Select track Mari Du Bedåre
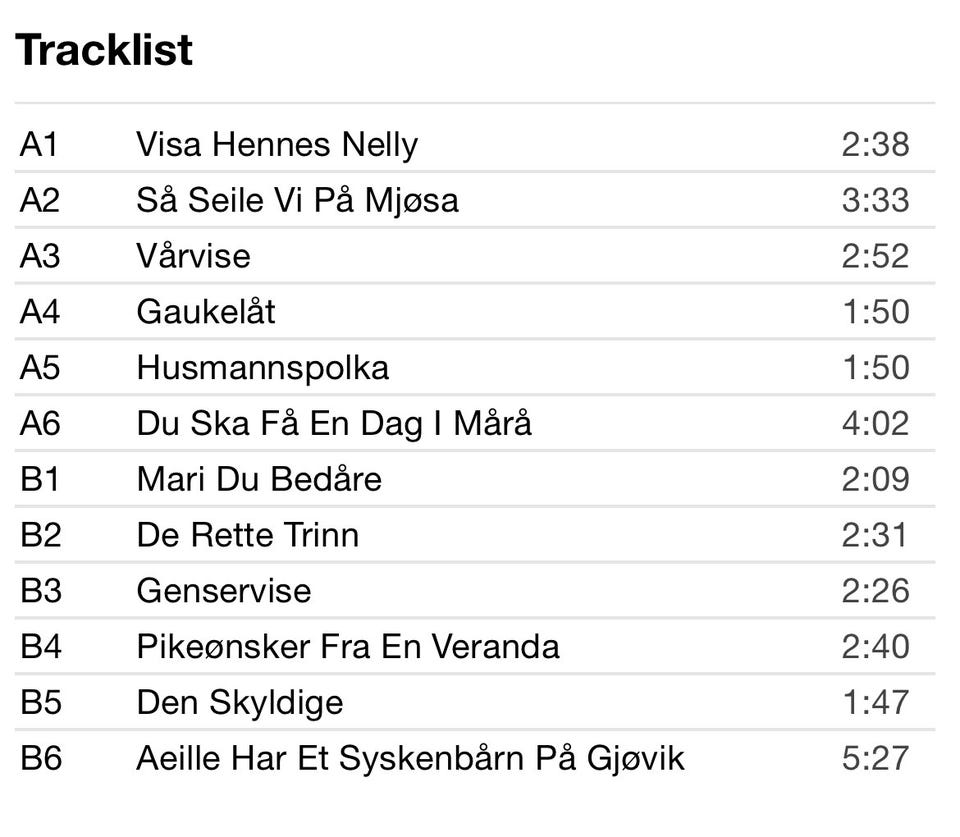This screenshot has height=837, width=960. click(x=259, y=479)
